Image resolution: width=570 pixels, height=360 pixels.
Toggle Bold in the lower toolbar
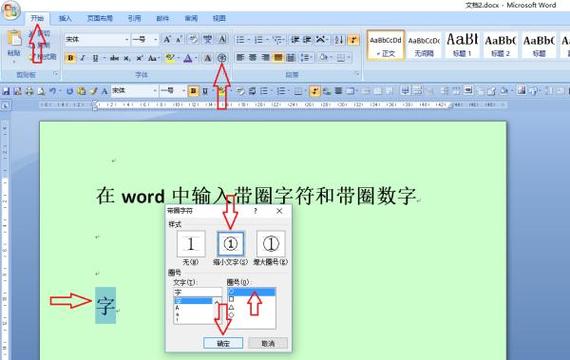point(193,91)
